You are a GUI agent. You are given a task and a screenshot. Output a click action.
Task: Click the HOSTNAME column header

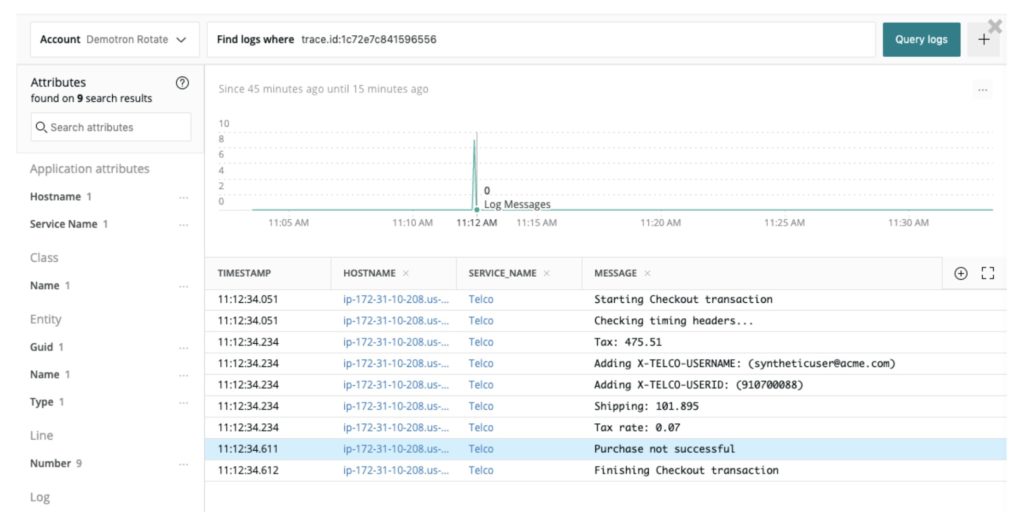(x=369, y=273)
